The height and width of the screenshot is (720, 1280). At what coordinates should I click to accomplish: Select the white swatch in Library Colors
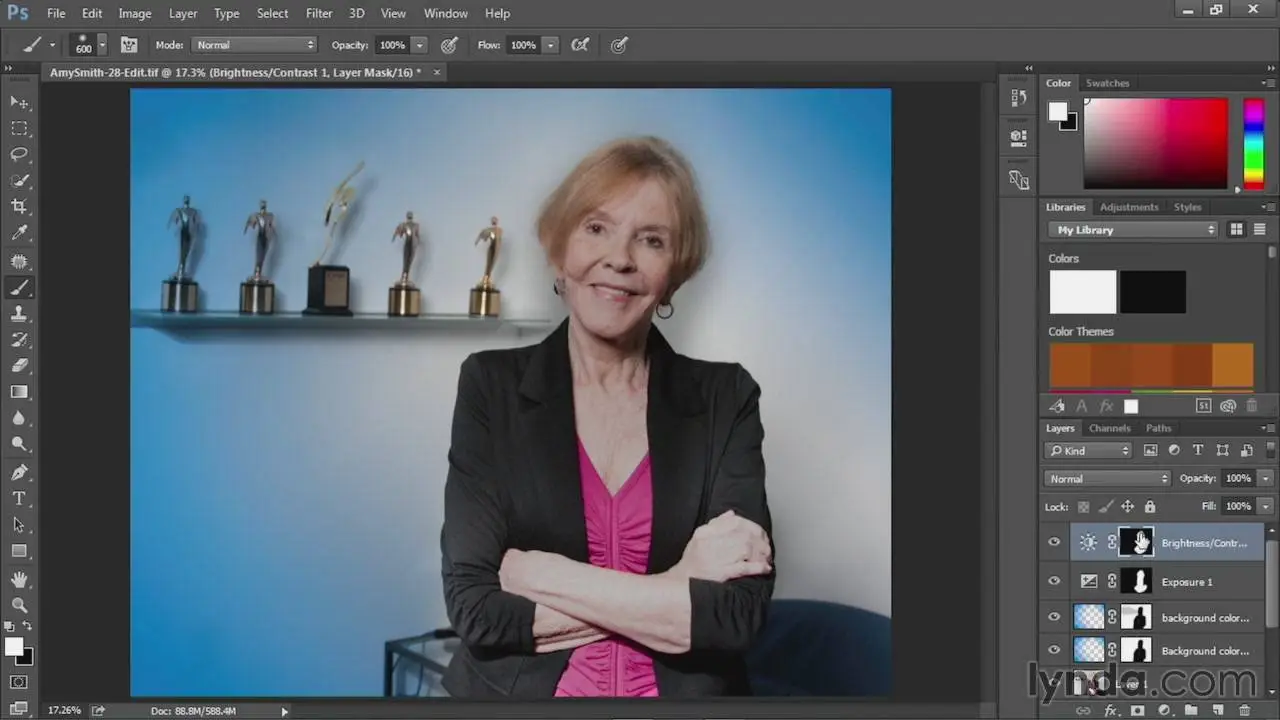(1082, 292)
